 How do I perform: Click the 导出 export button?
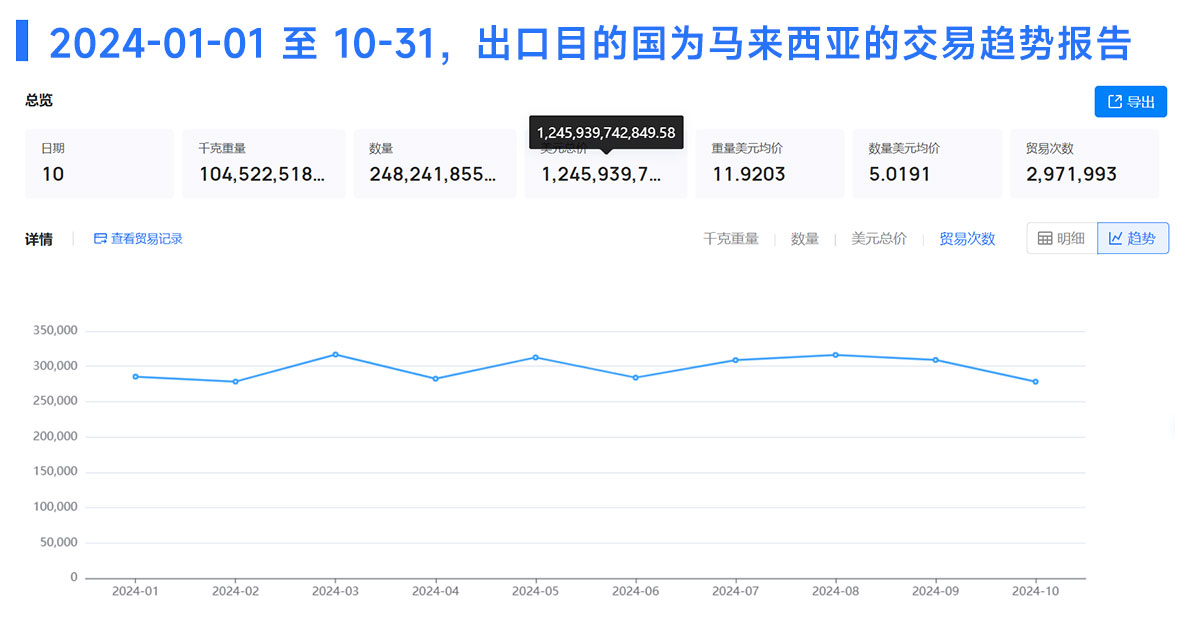pos(1130,102)
